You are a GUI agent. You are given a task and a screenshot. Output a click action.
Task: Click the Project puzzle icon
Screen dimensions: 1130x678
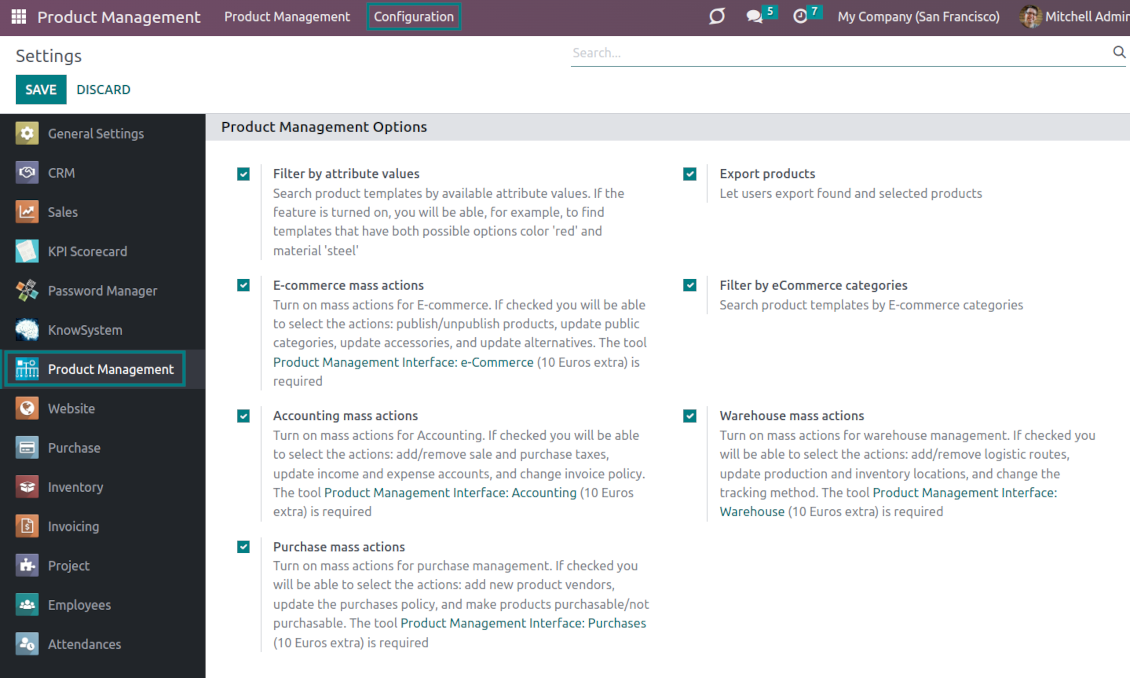tap(27, 566)
